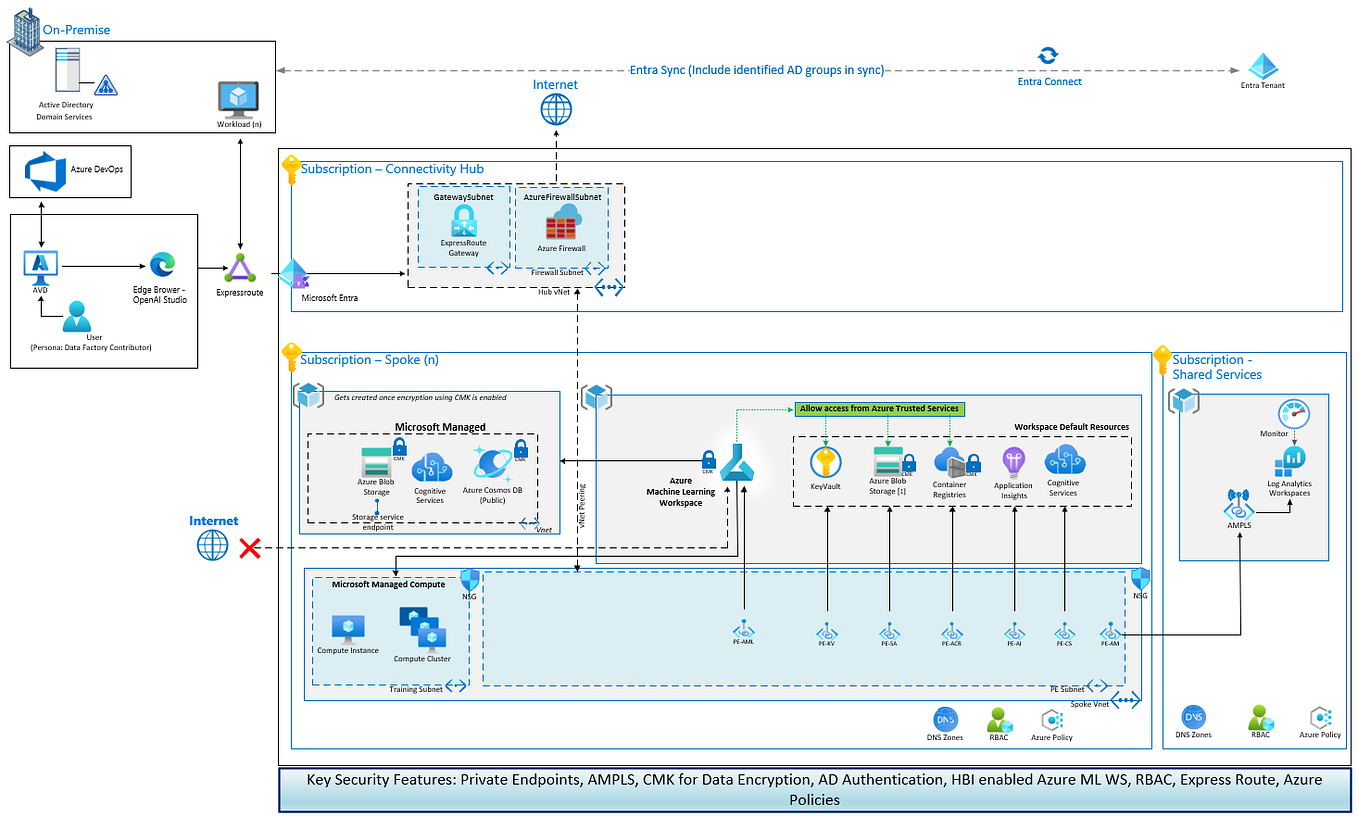Select the Azure DevOps icon
The width and height of the screenshot is (1358, 816).
pos(43,171)
